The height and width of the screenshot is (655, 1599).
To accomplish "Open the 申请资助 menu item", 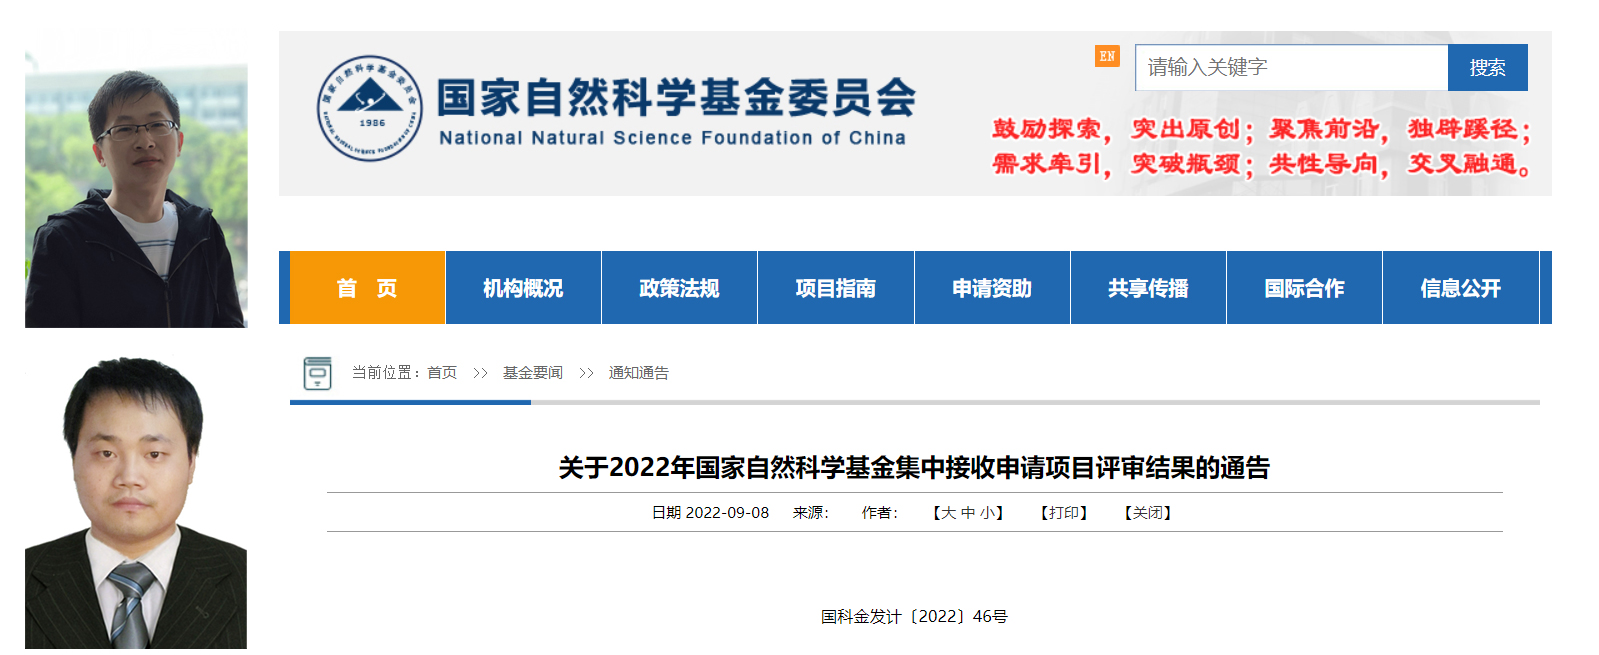I will [x=992, y=288].
